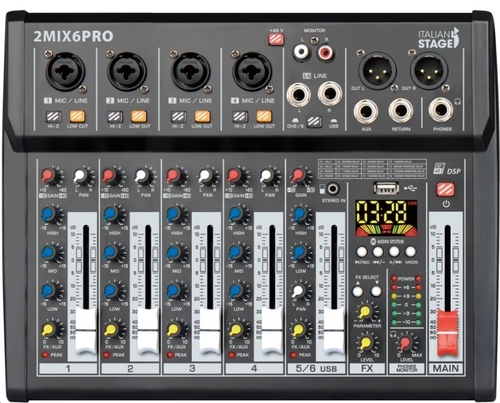Click the channel 4 MIC/LINE combo input
500x403 pixels.
252,71
